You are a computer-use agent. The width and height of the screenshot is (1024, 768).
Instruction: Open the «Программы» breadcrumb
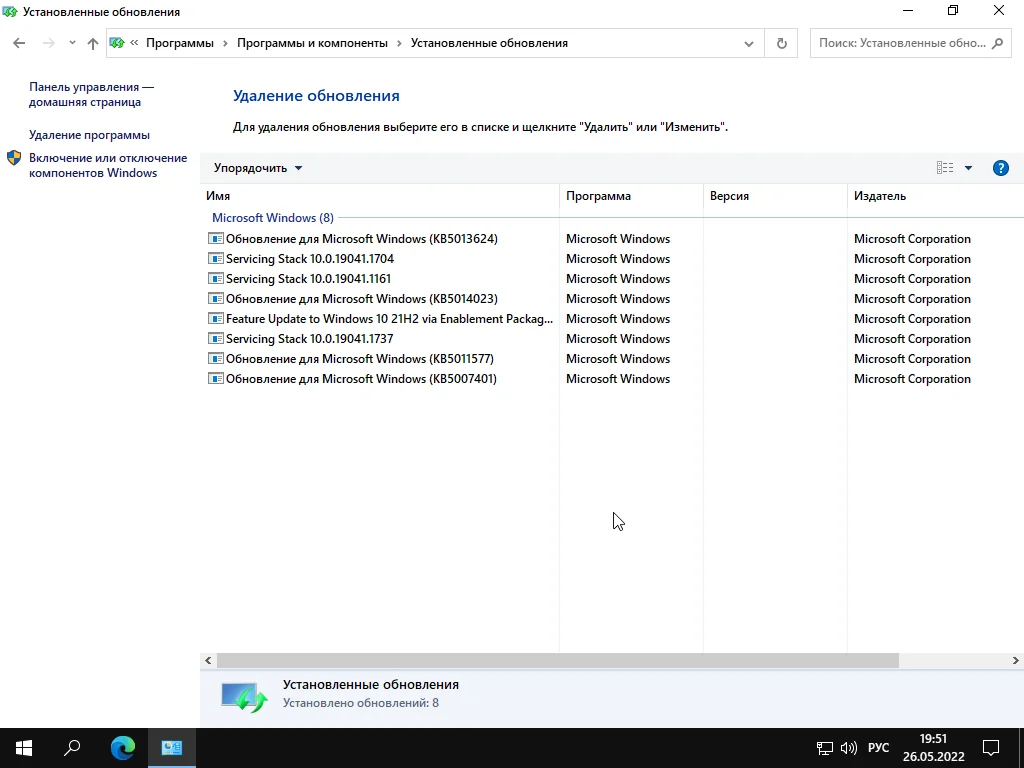180,43
